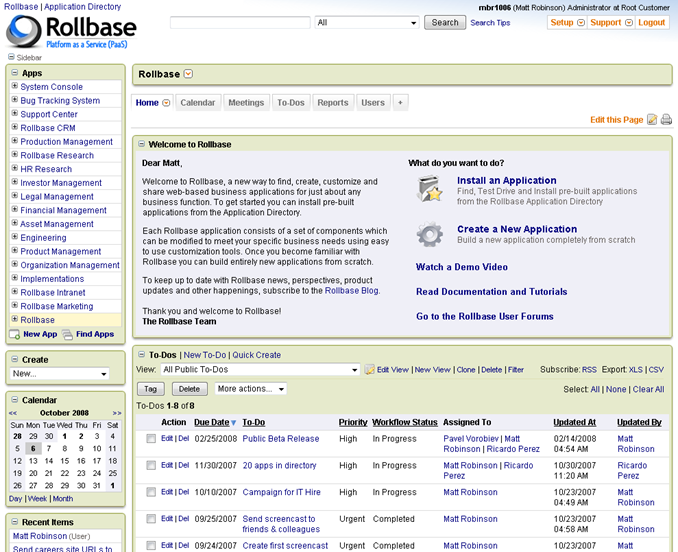Switch to the Calendar tab
This screenshot has width=678, height=552.
coord(198,103)
